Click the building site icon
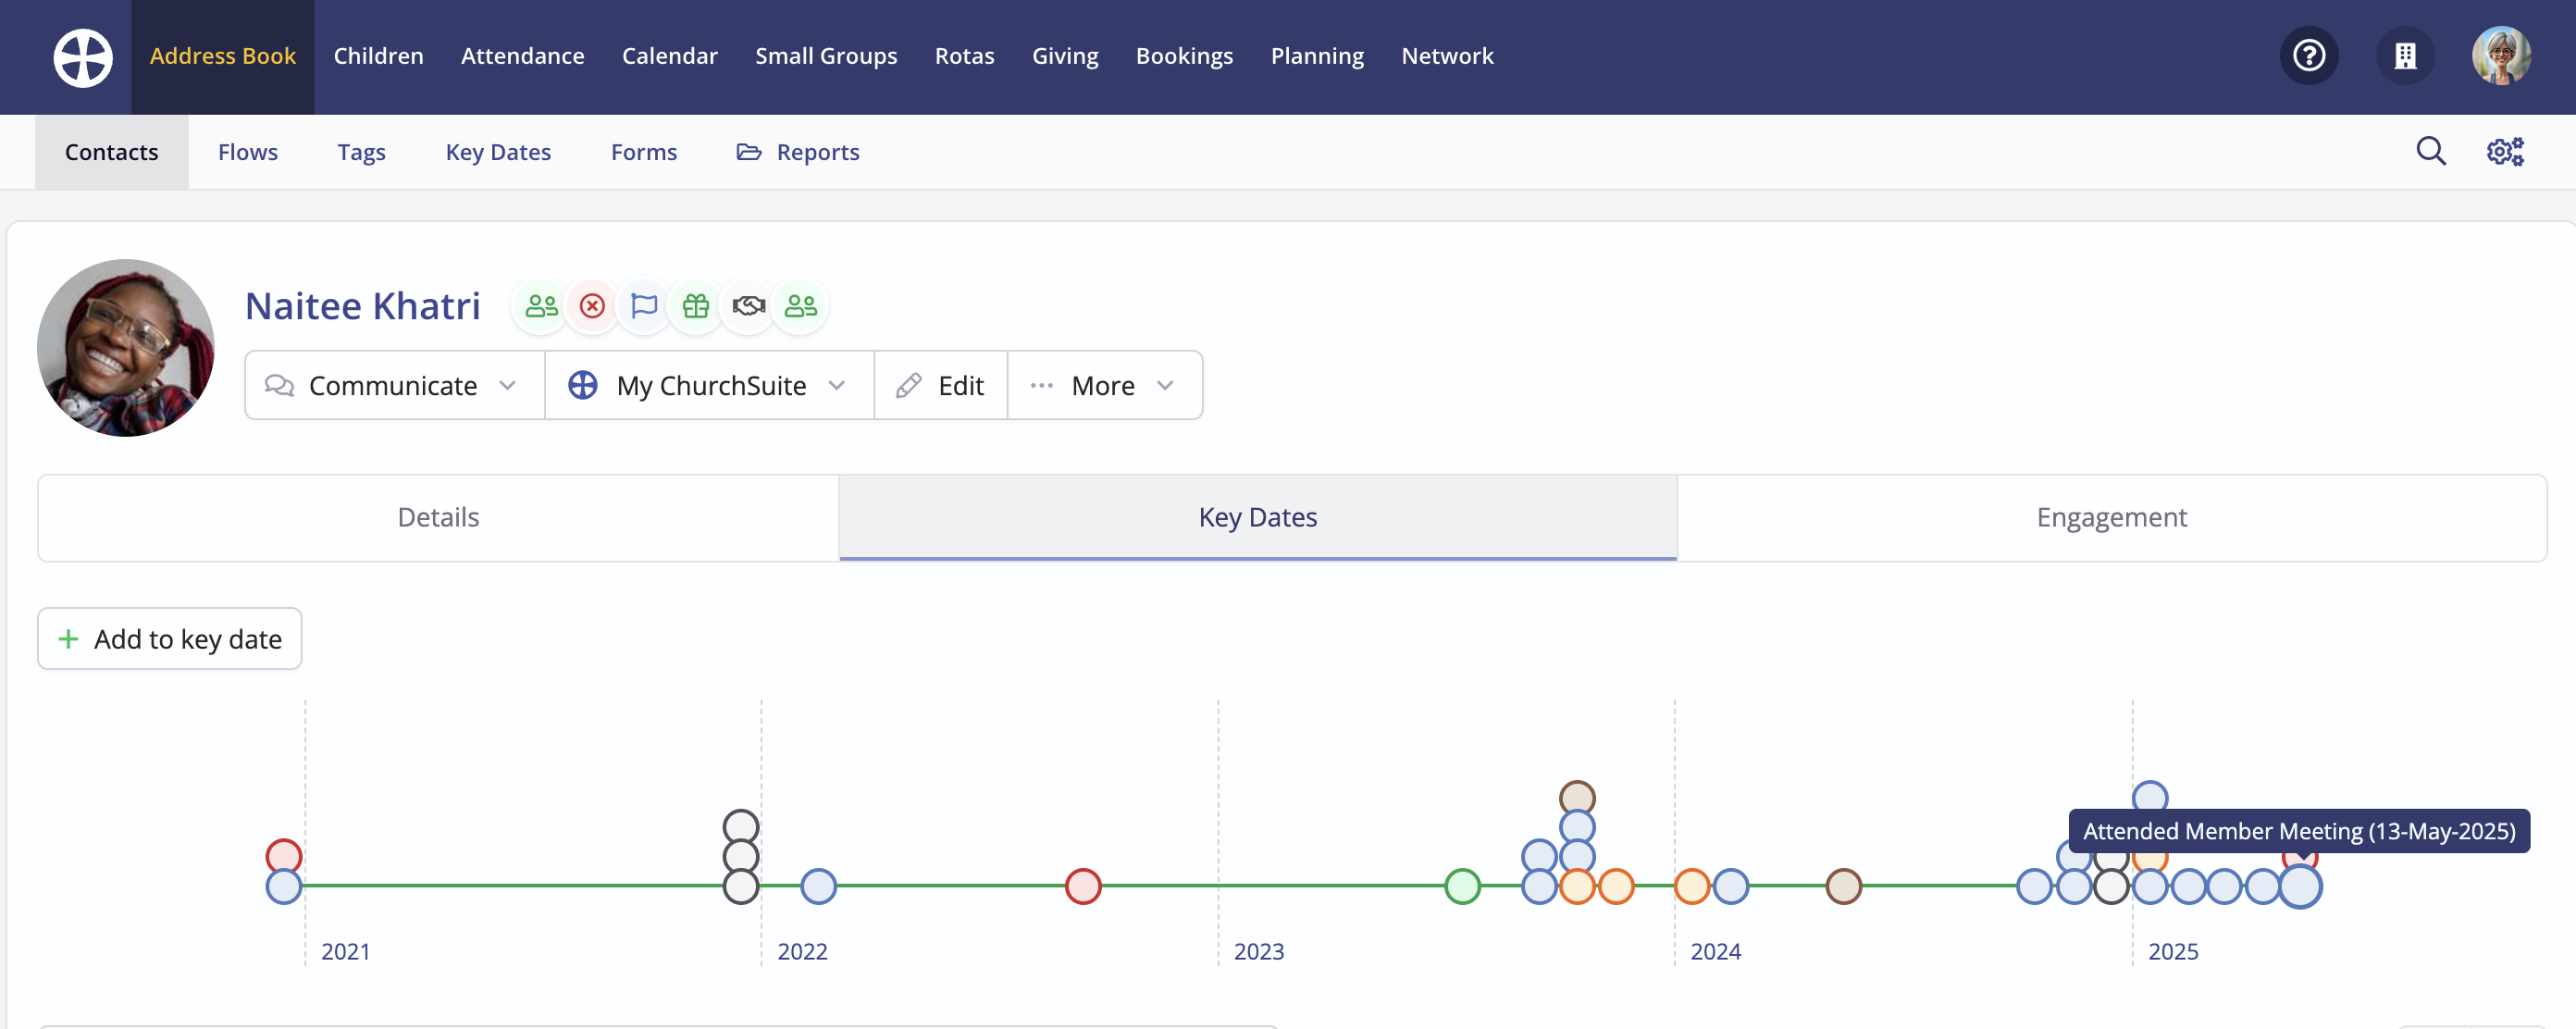This screenshot has width=2576, height=1029. point(2405,56)
